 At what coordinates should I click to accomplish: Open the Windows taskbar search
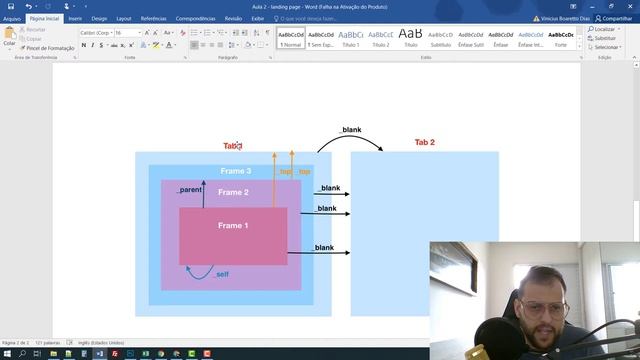pyautogui.click(x=22, y=354)
